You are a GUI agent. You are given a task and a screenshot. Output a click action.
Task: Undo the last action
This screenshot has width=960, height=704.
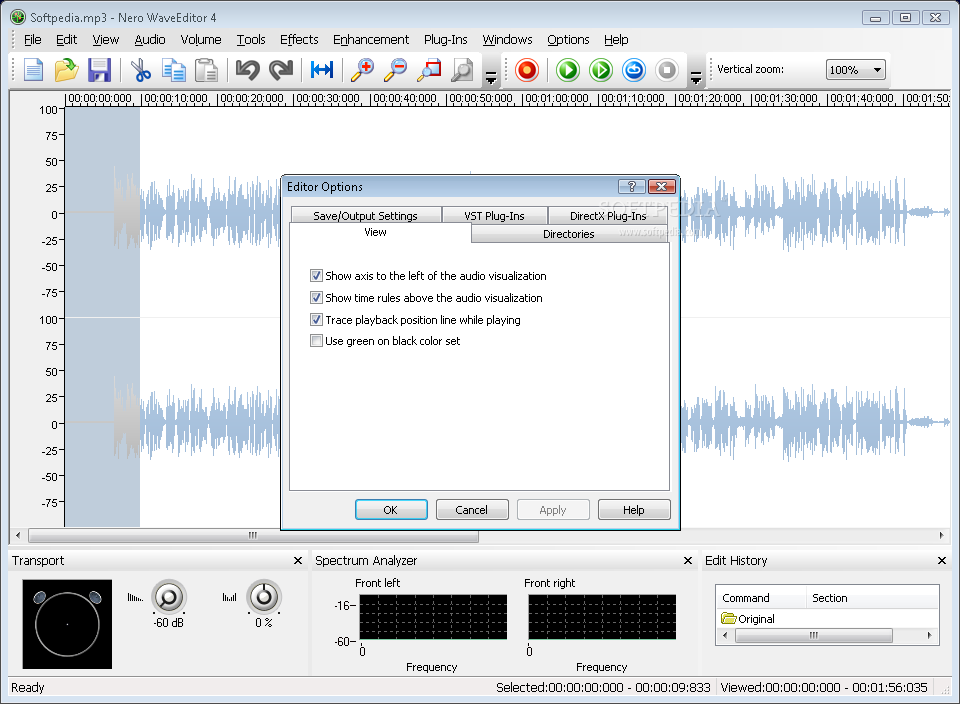point(248,70)
